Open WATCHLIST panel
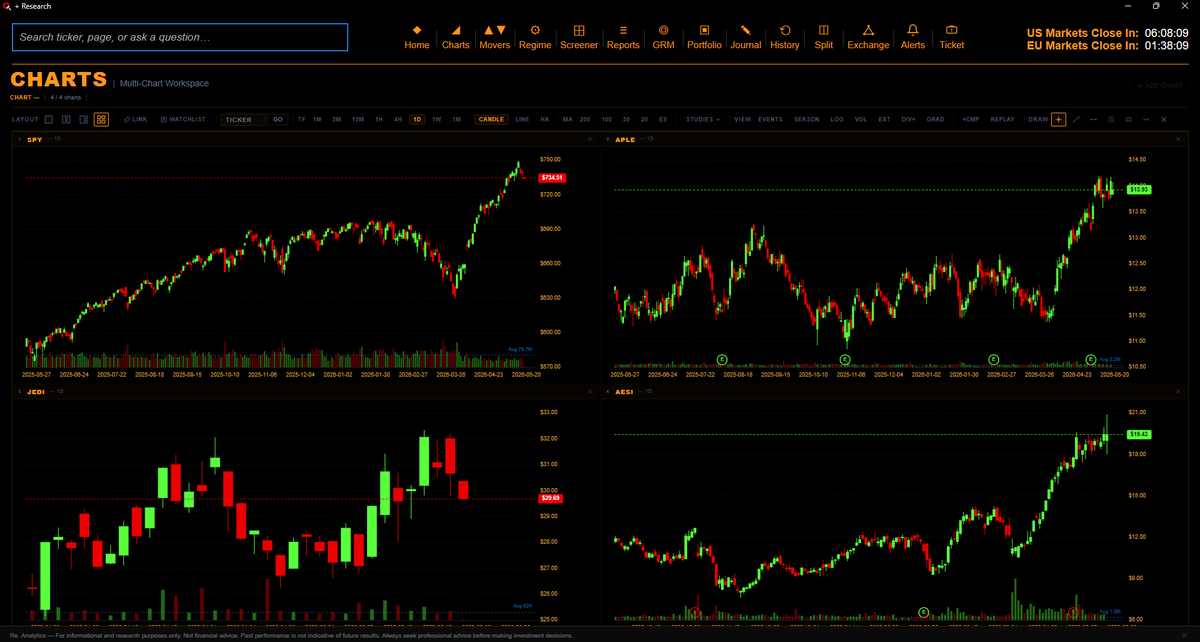The width and height of the screenshot is (1200, 642). (x=183, y=119)
